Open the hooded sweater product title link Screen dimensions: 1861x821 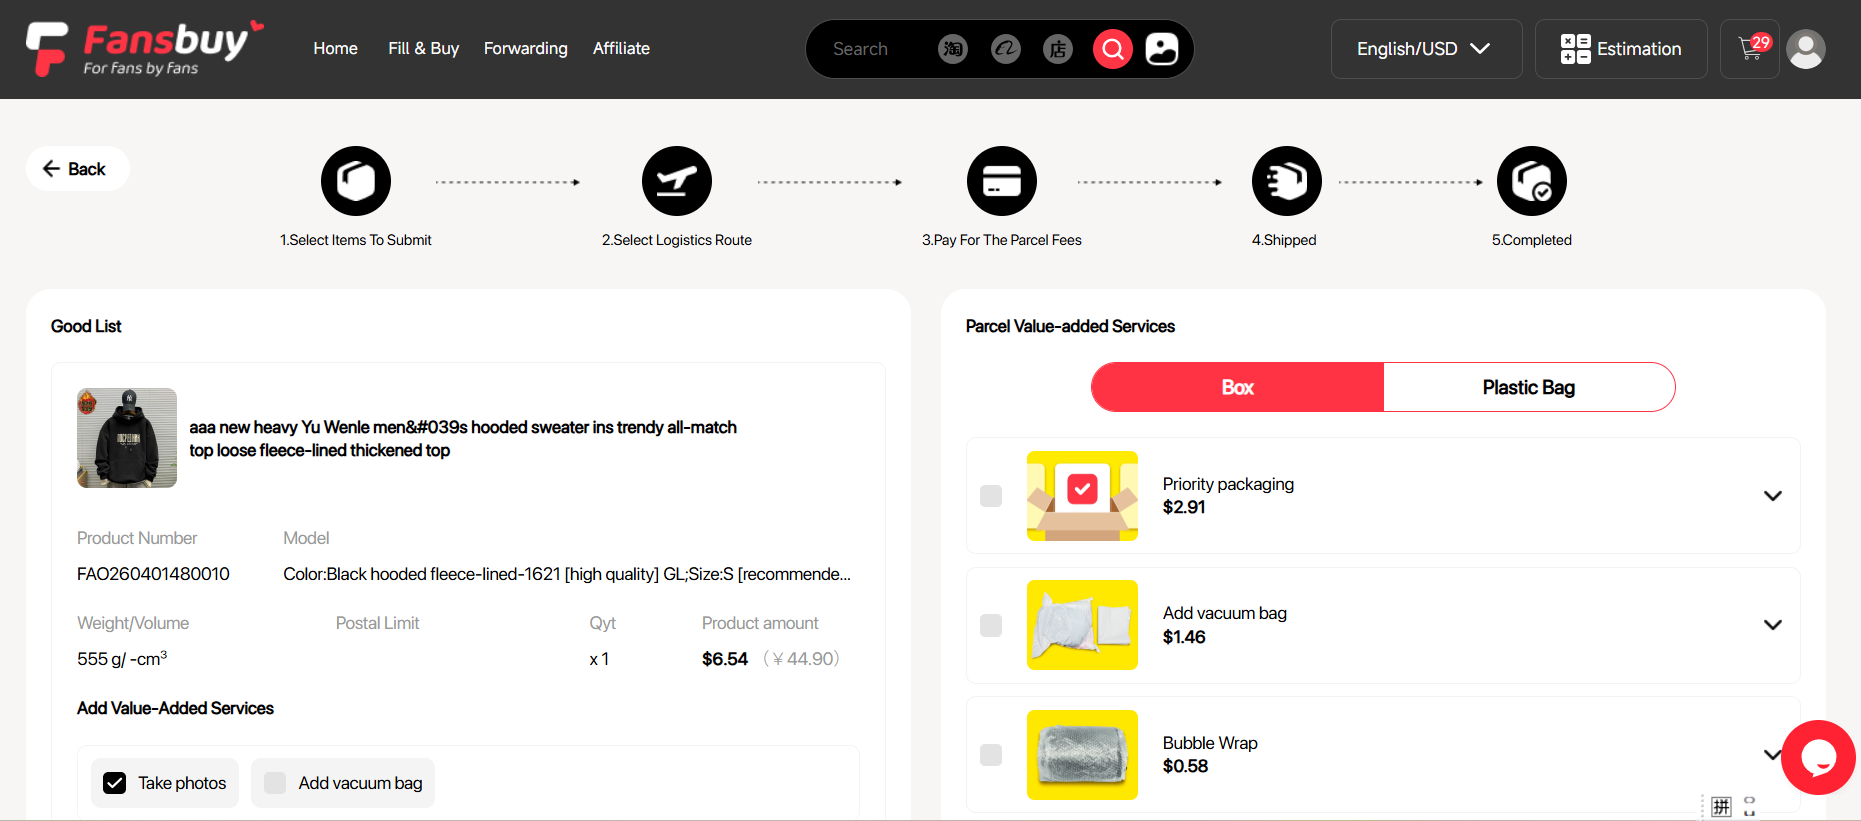tap(463, 438)
